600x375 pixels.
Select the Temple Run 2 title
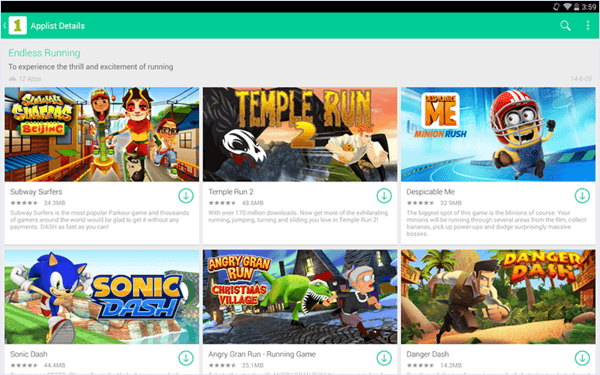231,192
